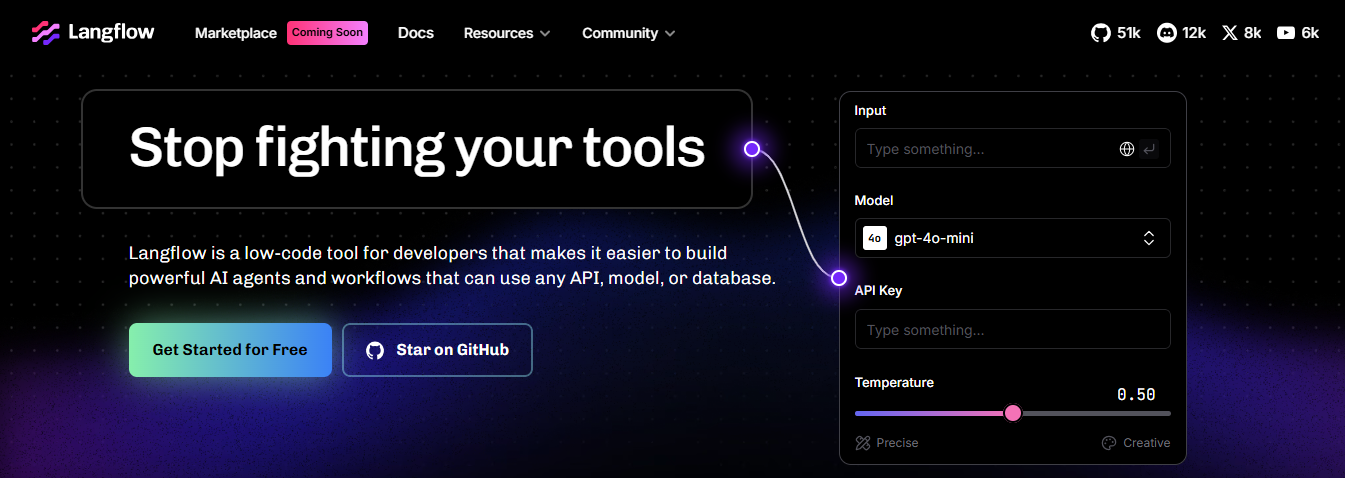The image size is (1345, 478).
Task: Click the 'Stop fighting your tools' headline
Action: pos(417,148)
